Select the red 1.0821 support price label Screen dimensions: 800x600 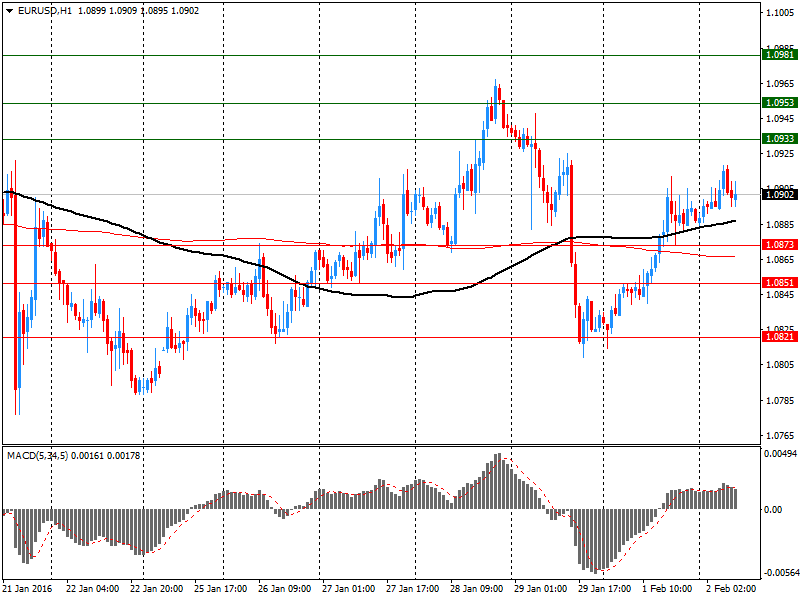(x=780, y=337)
